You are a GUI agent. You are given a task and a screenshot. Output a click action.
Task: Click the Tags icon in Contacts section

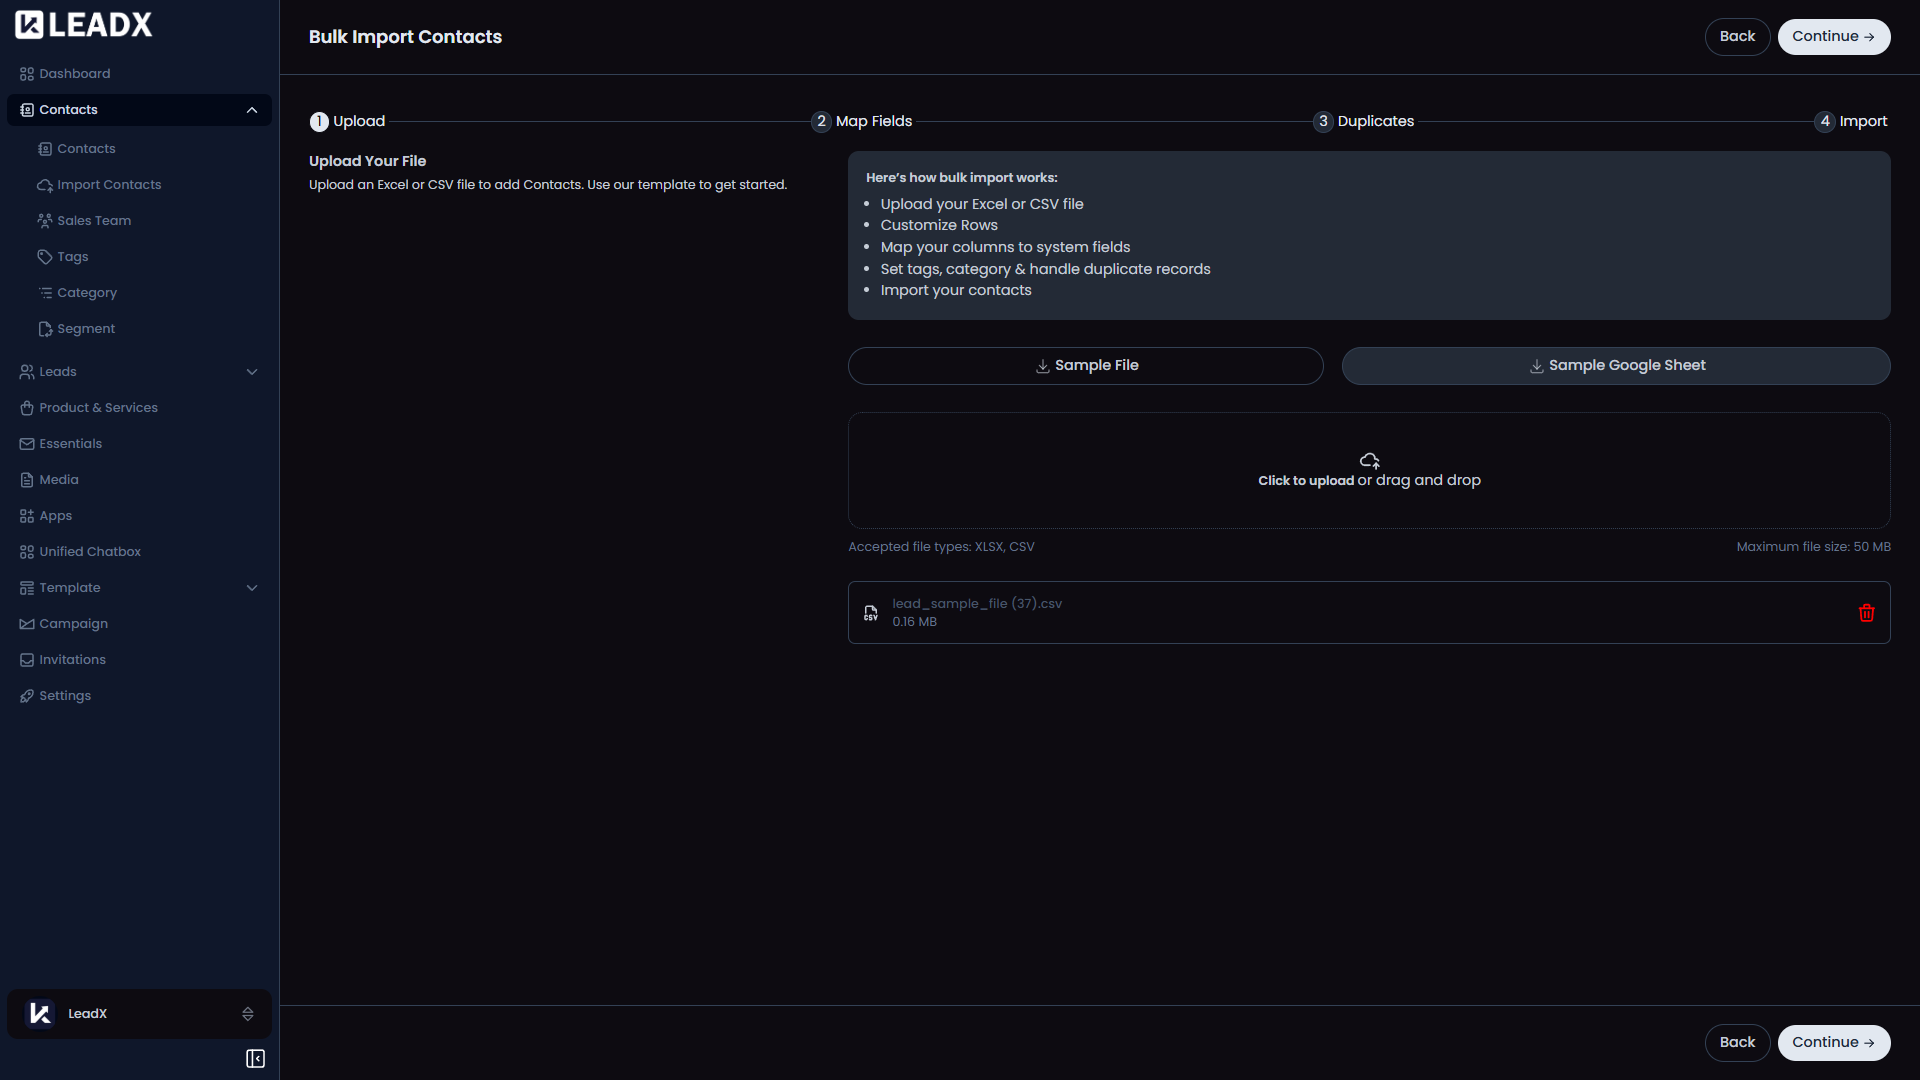click(x=45, y=256)
